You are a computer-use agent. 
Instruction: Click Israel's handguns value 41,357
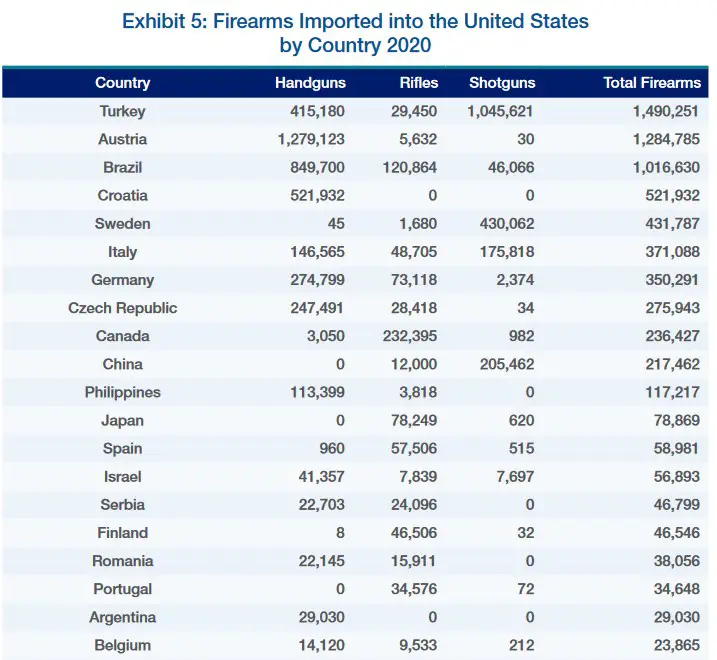(x=321, y=477)
